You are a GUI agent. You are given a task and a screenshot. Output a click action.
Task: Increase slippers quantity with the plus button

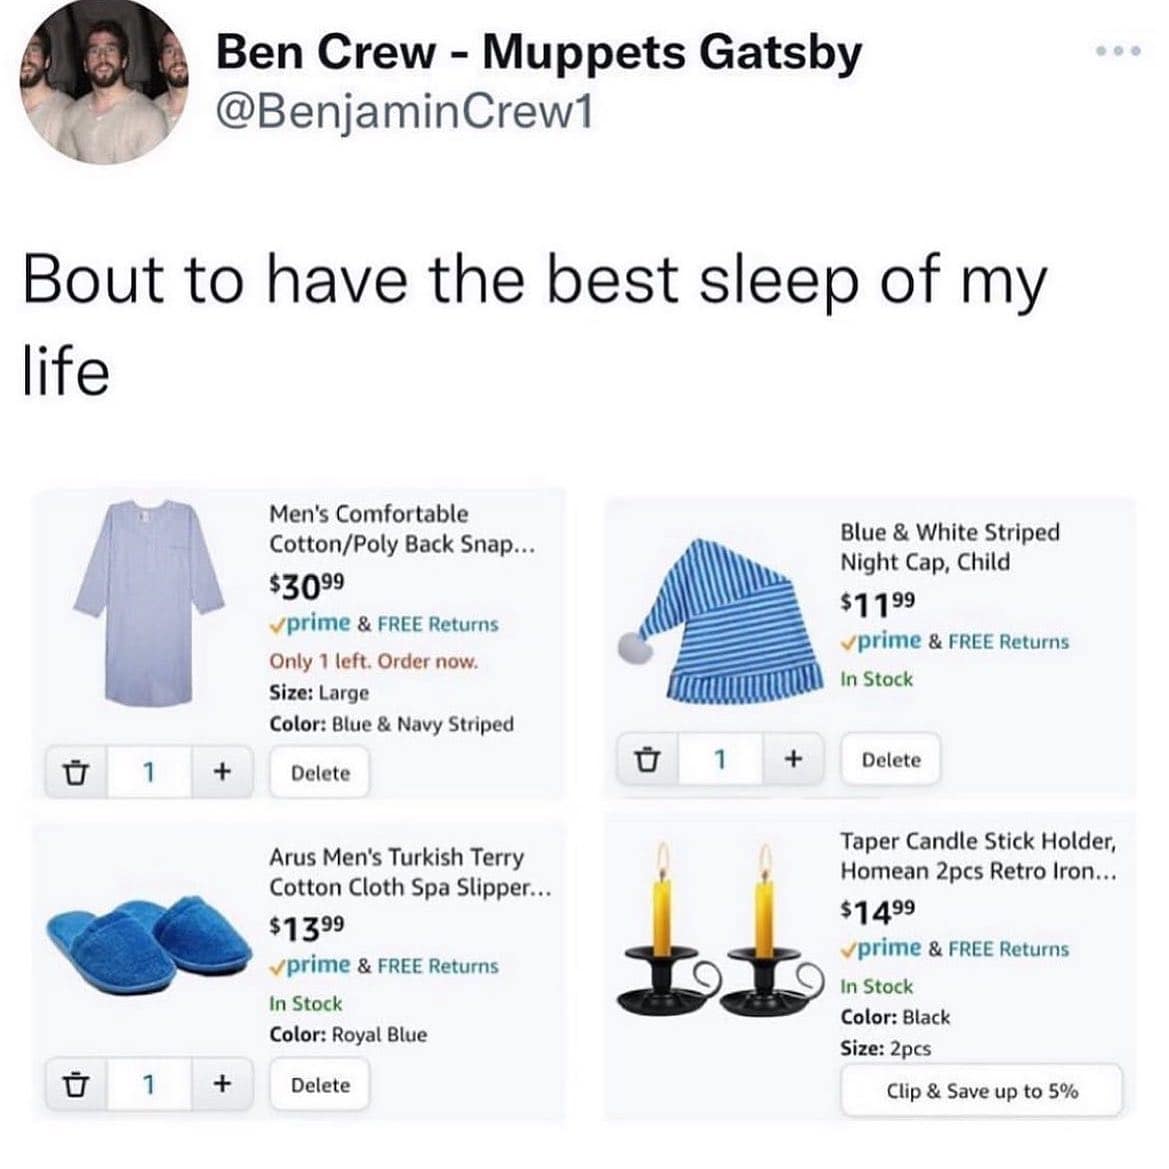click(222, 1084)
